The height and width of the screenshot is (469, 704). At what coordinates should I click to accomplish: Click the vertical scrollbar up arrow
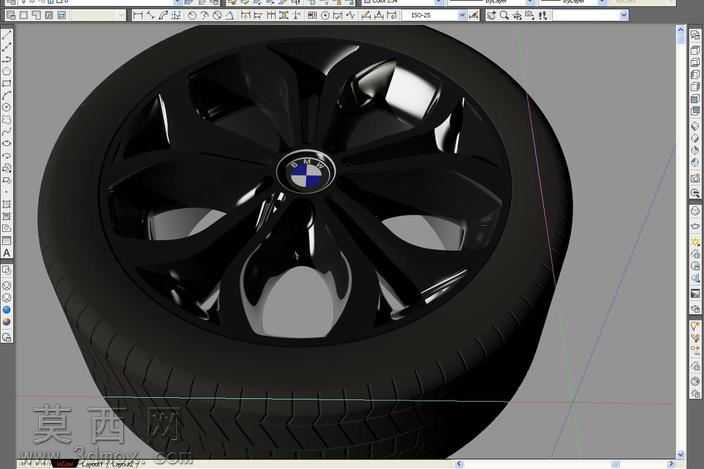tap(680, 30)
